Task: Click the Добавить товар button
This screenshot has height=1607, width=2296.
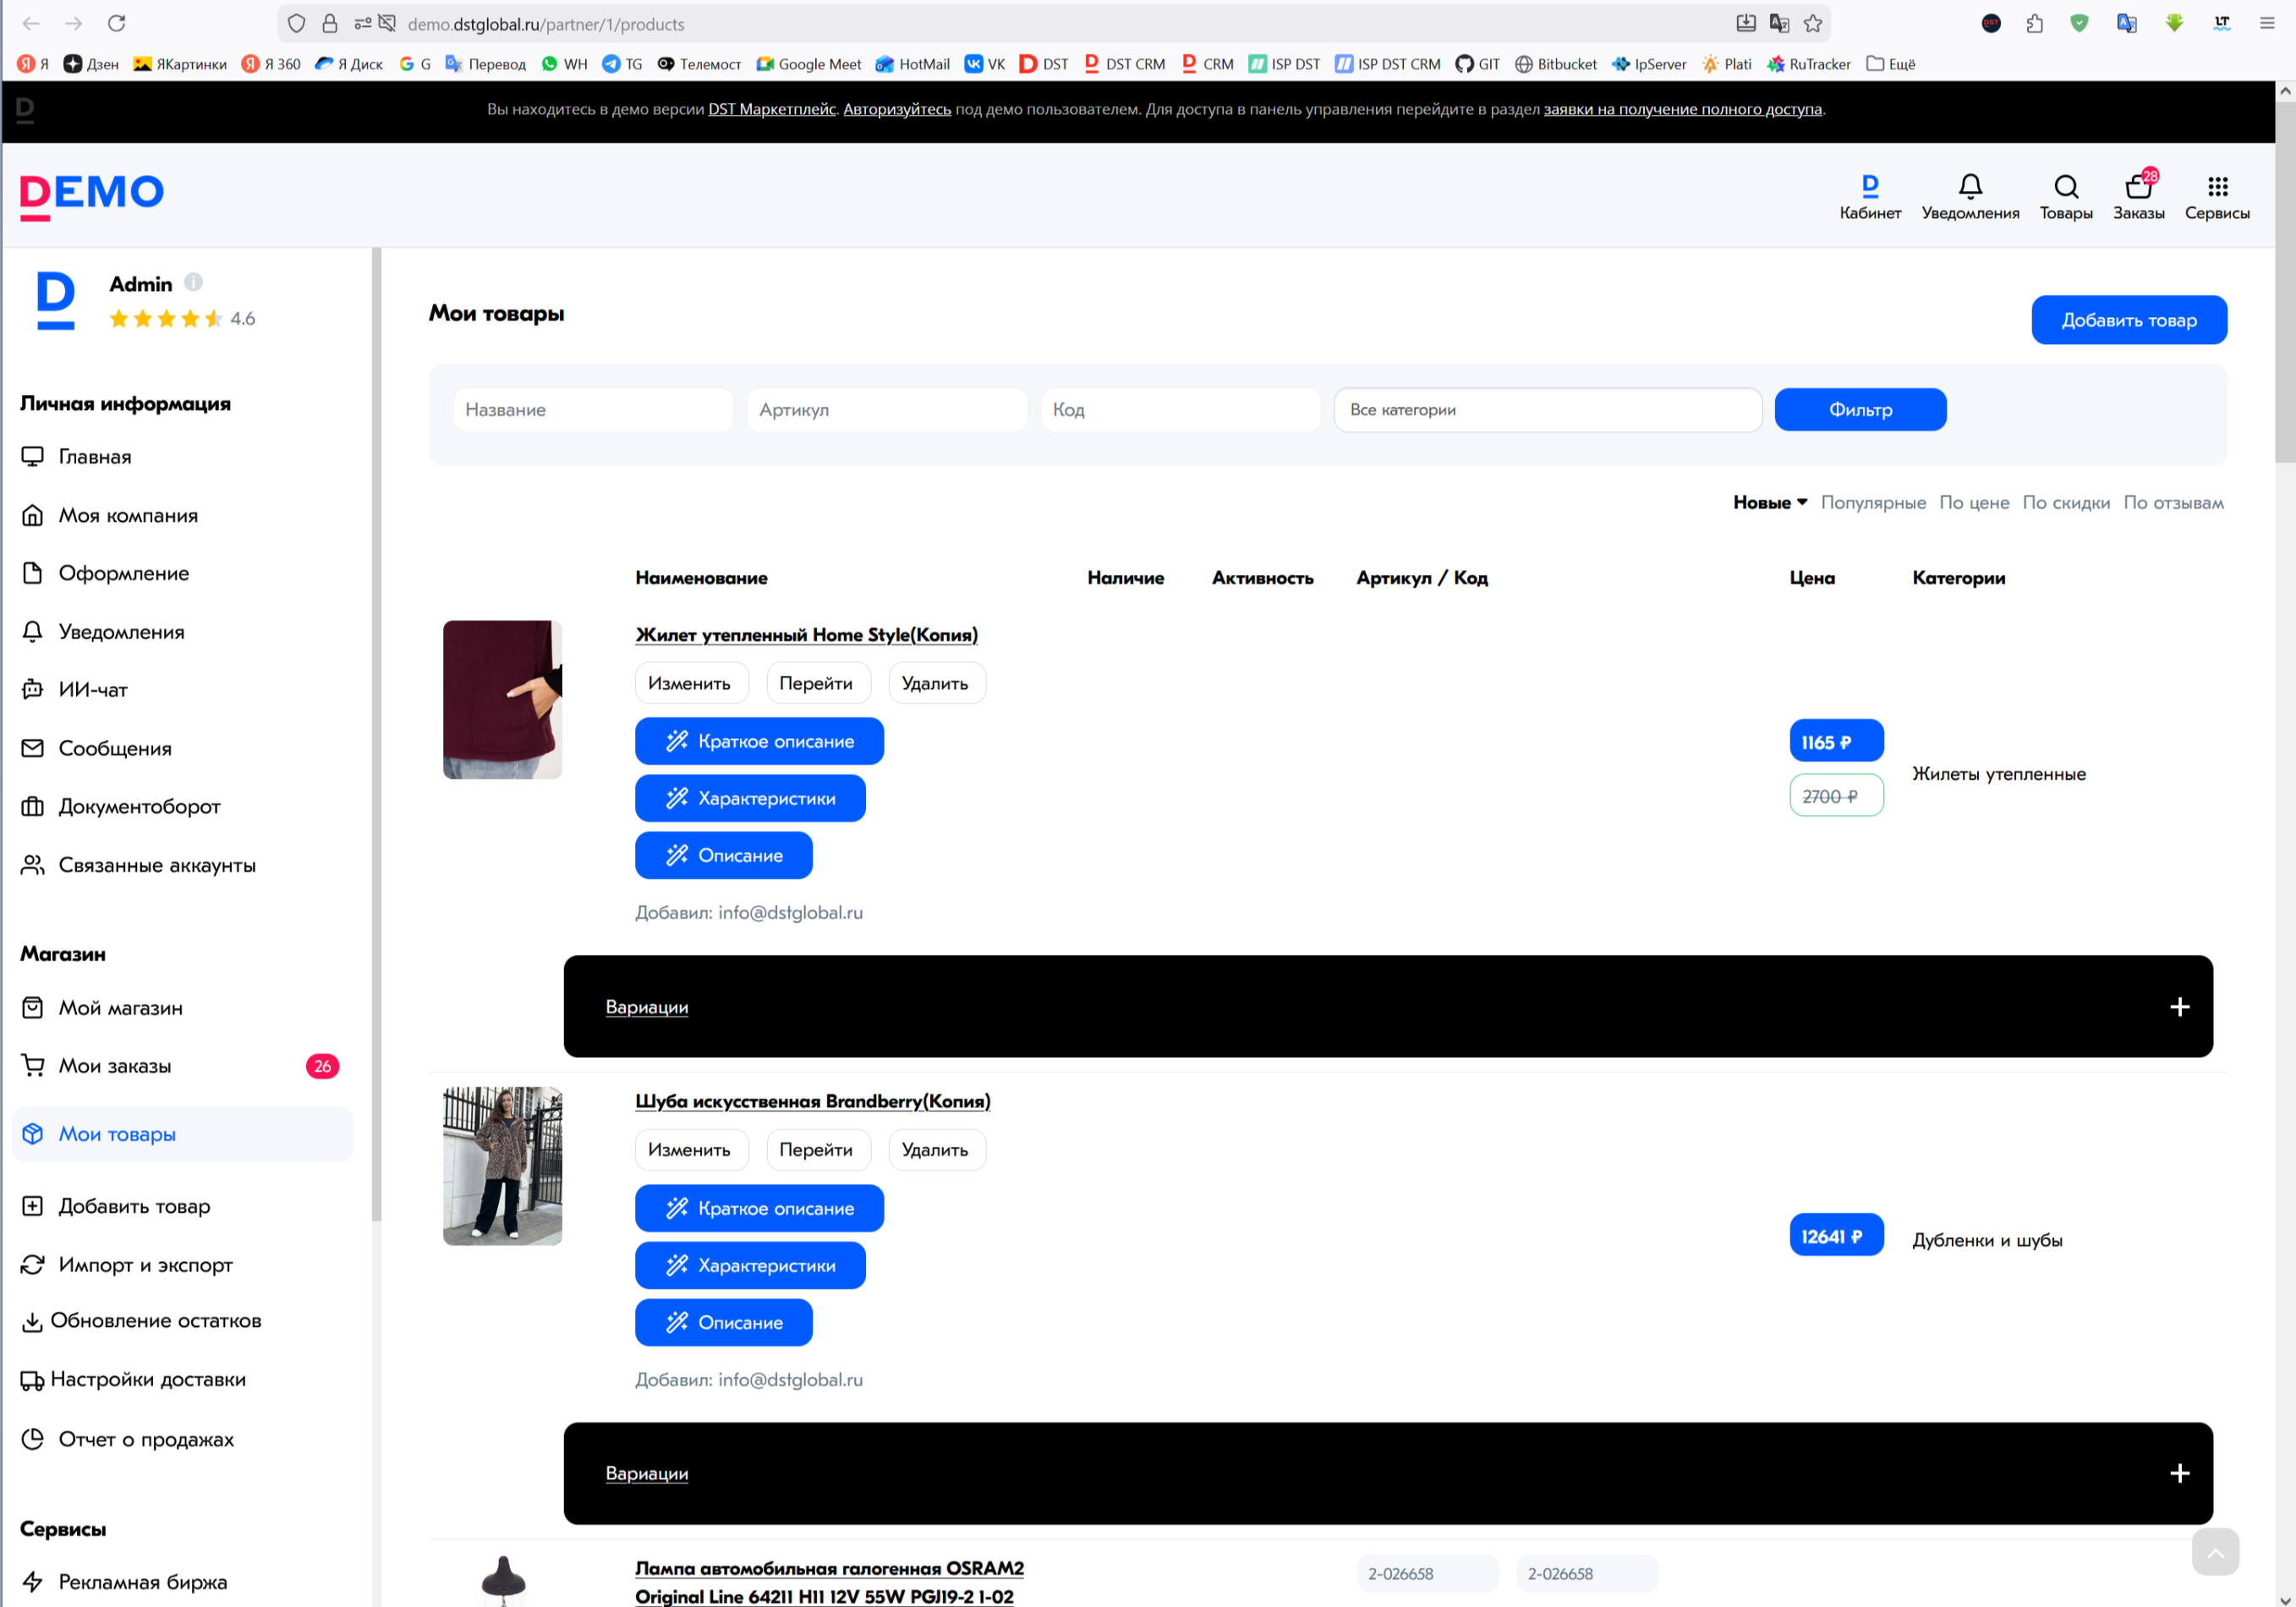Action: tap(2128, 320)
